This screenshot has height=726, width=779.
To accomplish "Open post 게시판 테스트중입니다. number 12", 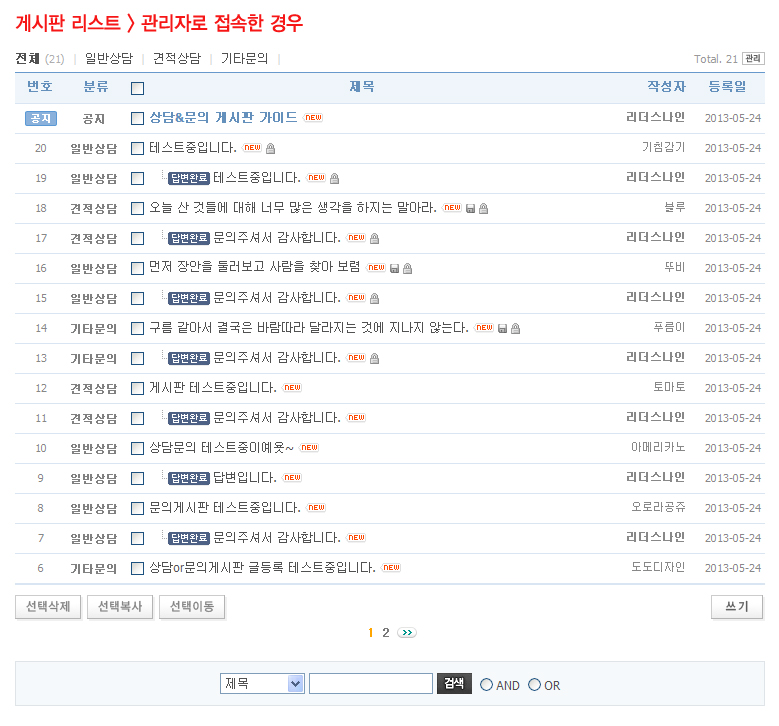I will (x=213, y=388).
